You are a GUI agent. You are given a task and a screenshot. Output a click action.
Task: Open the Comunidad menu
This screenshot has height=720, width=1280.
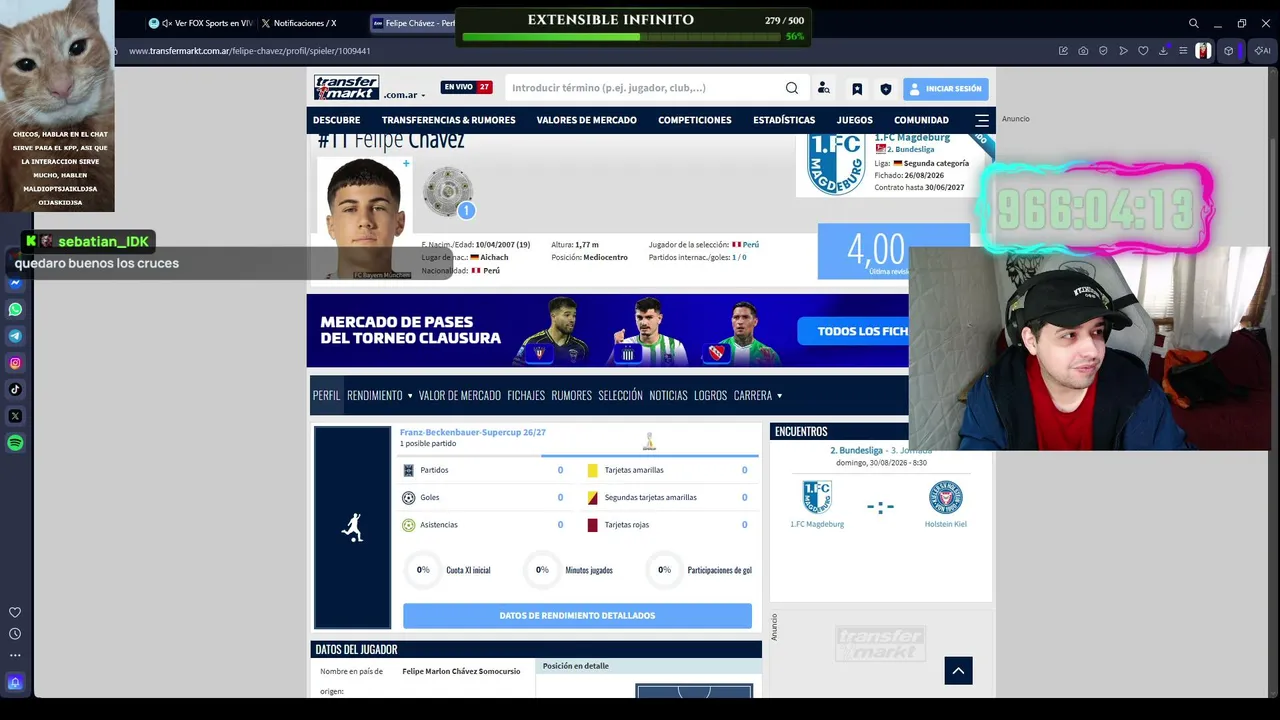pyautogui.click(x=921, y=120)
